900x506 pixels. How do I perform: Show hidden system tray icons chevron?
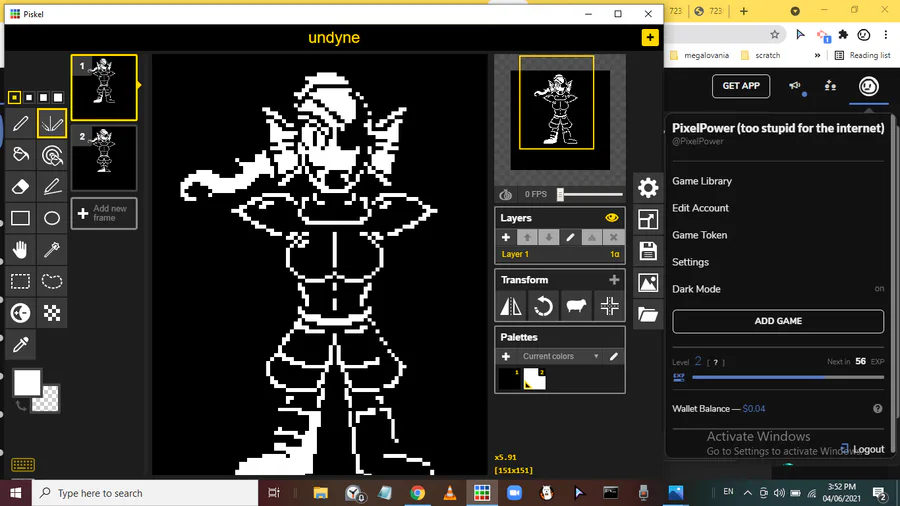click(747, 492)
